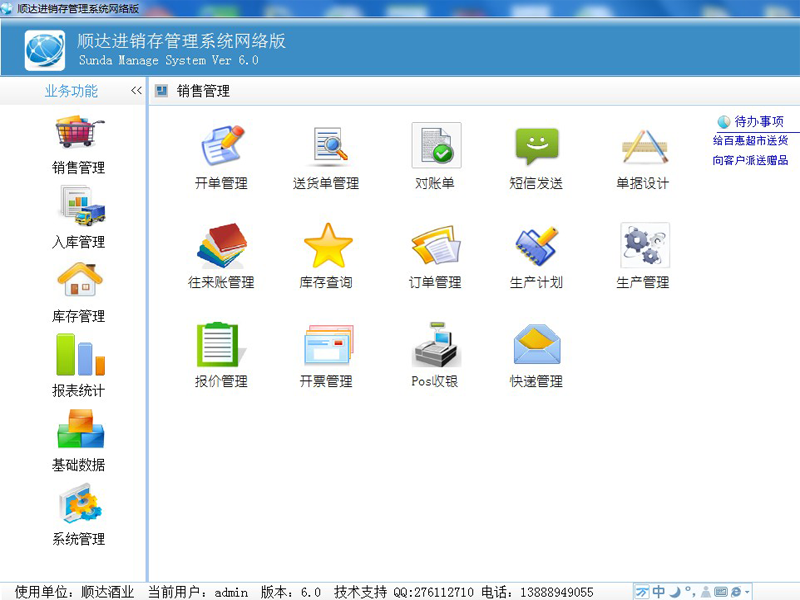The height and width of the screenshot is (600, 800).
Task: Open 订单管理 order management icon
Action: pyautogui.click(x=435, y=246)
